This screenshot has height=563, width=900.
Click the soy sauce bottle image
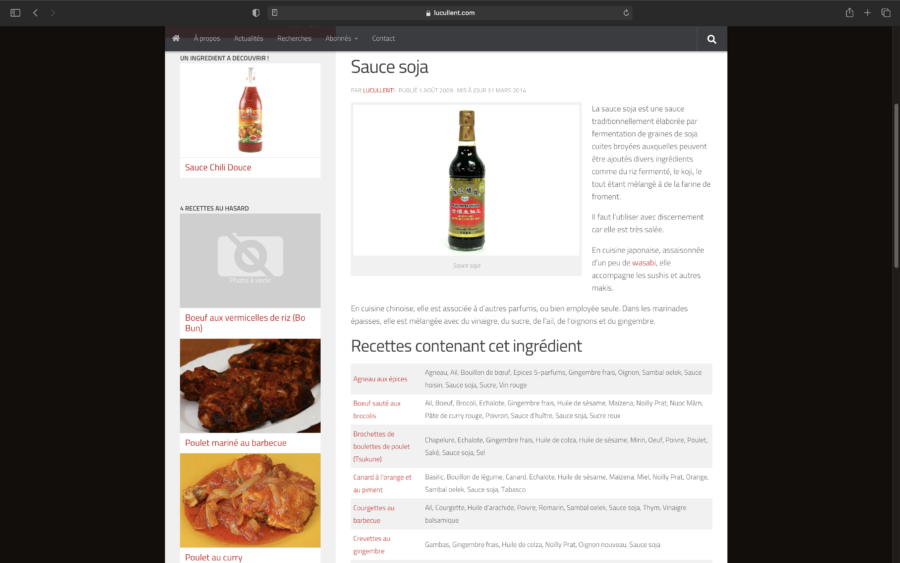[x=466, y=180]
